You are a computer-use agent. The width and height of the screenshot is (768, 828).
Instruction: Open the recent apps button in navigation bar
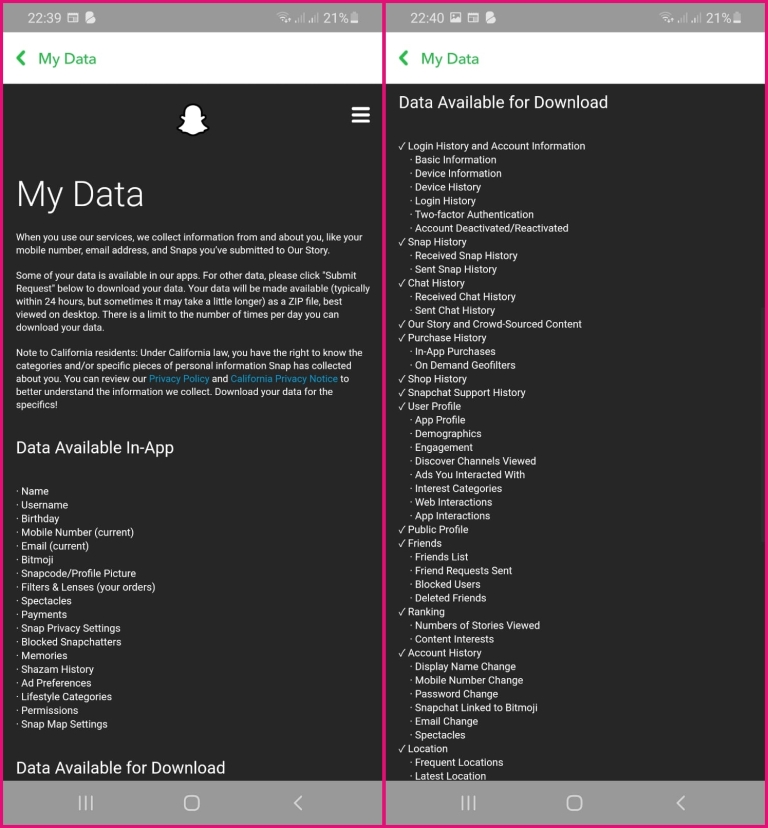[x=85, y=802]
